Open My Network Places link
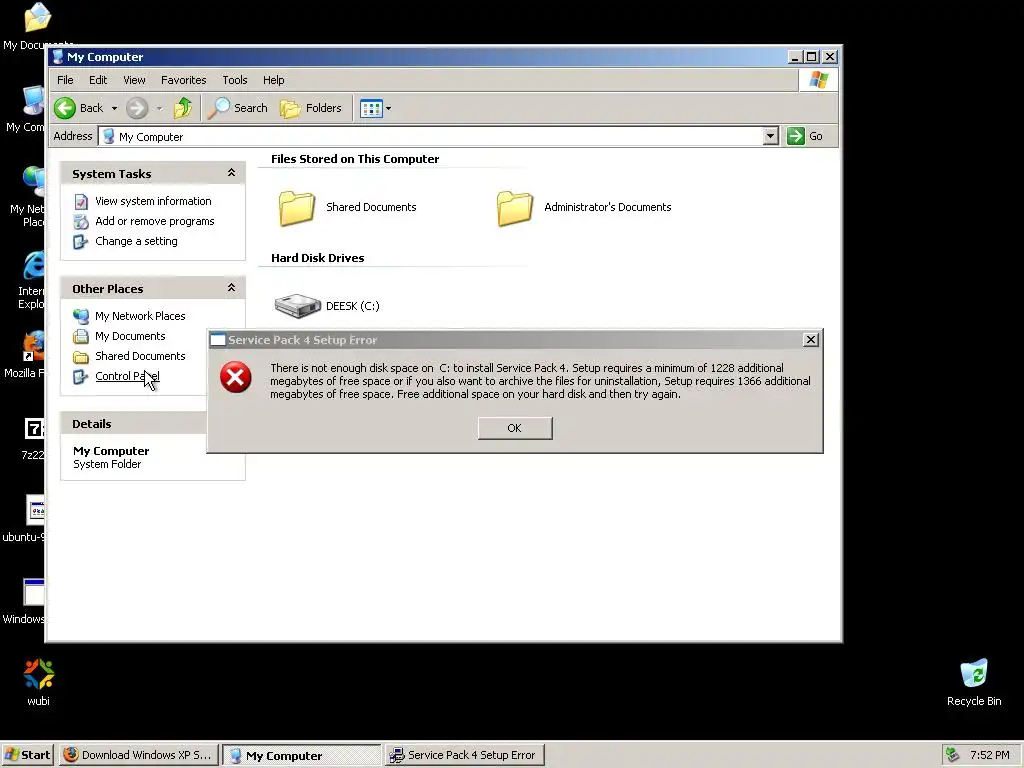The image size is (1024, 768). pos(140,316)
